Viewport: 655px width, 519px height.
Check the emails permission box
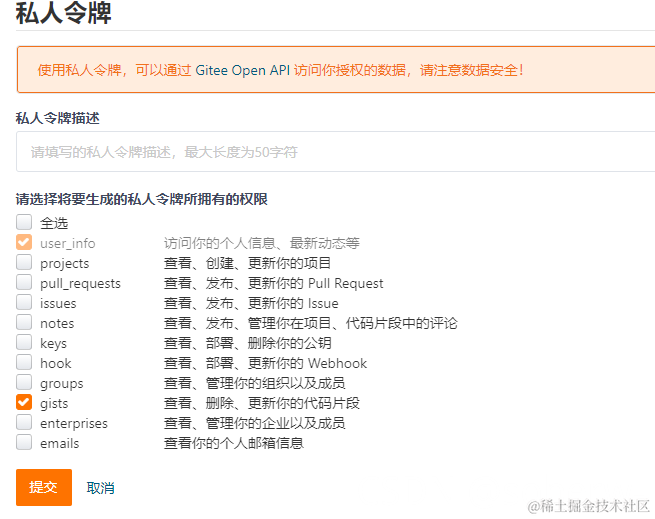click(x=24, y=442)
